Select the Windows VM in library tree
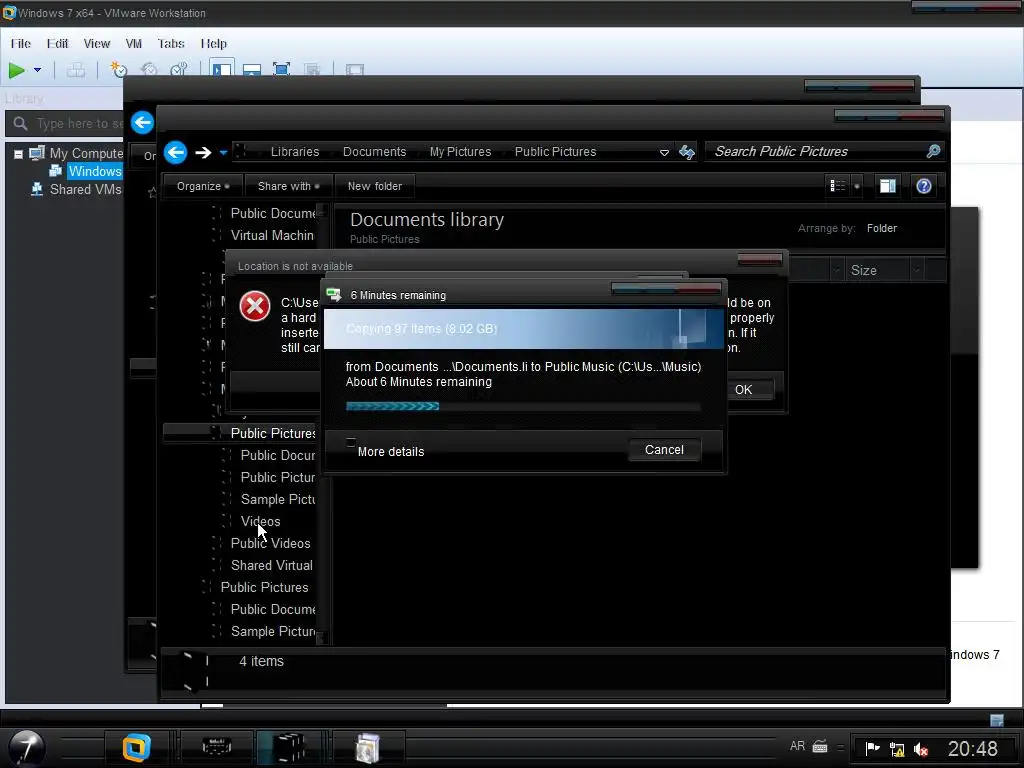The width and height of the screenshot is (1024, 768). [x=95, y=171]
